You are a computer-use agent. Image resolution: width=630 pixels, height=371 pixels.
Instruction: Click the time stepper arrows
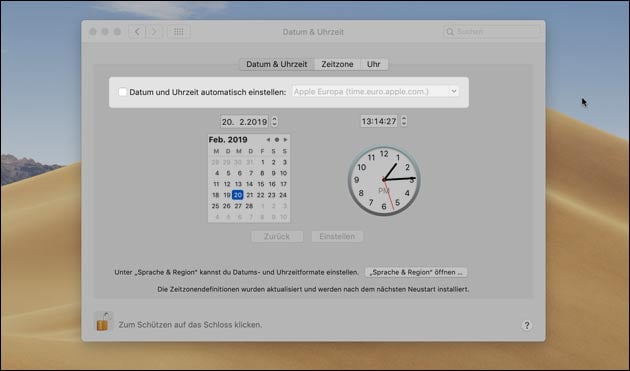tap(404, 121)
